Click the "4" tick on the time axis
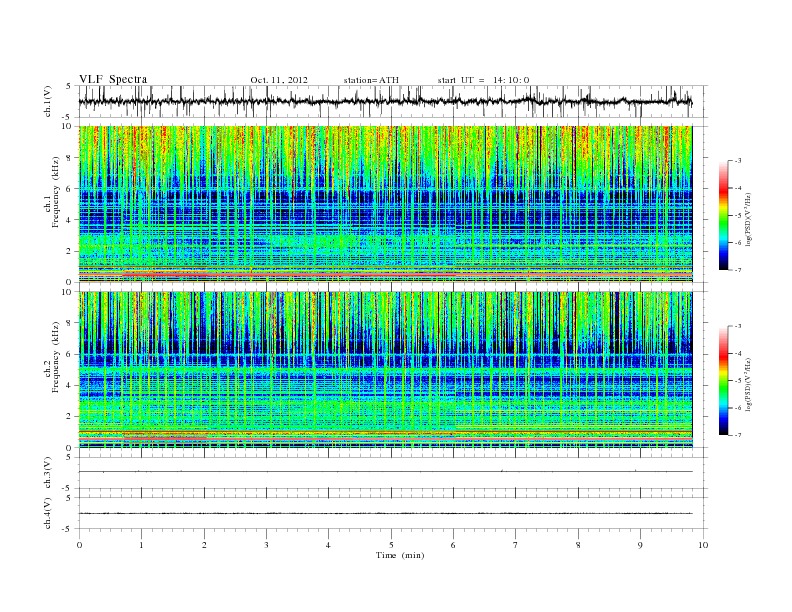This screenshot has height=612, width=792. click(x=329, y=545)
